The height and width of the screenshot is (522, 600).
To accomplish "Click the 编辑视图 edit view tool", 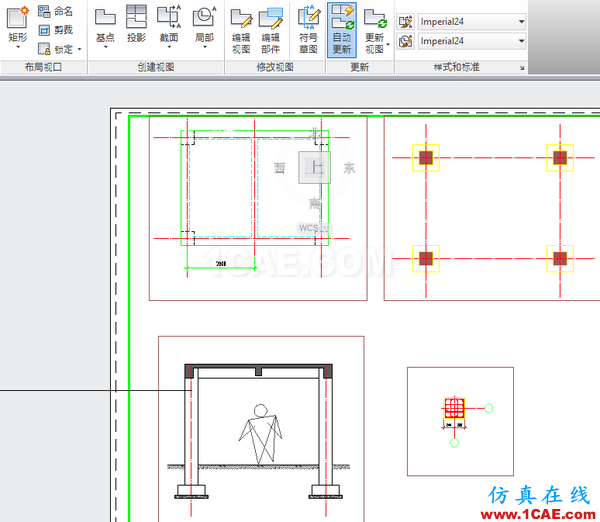I will point(241,31).
